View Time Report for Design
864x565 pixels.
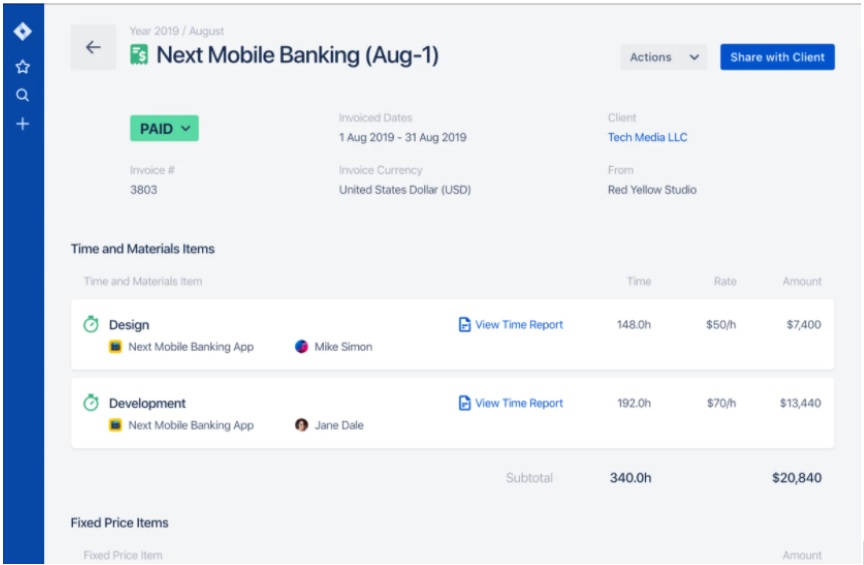click(x=518, y=324)
